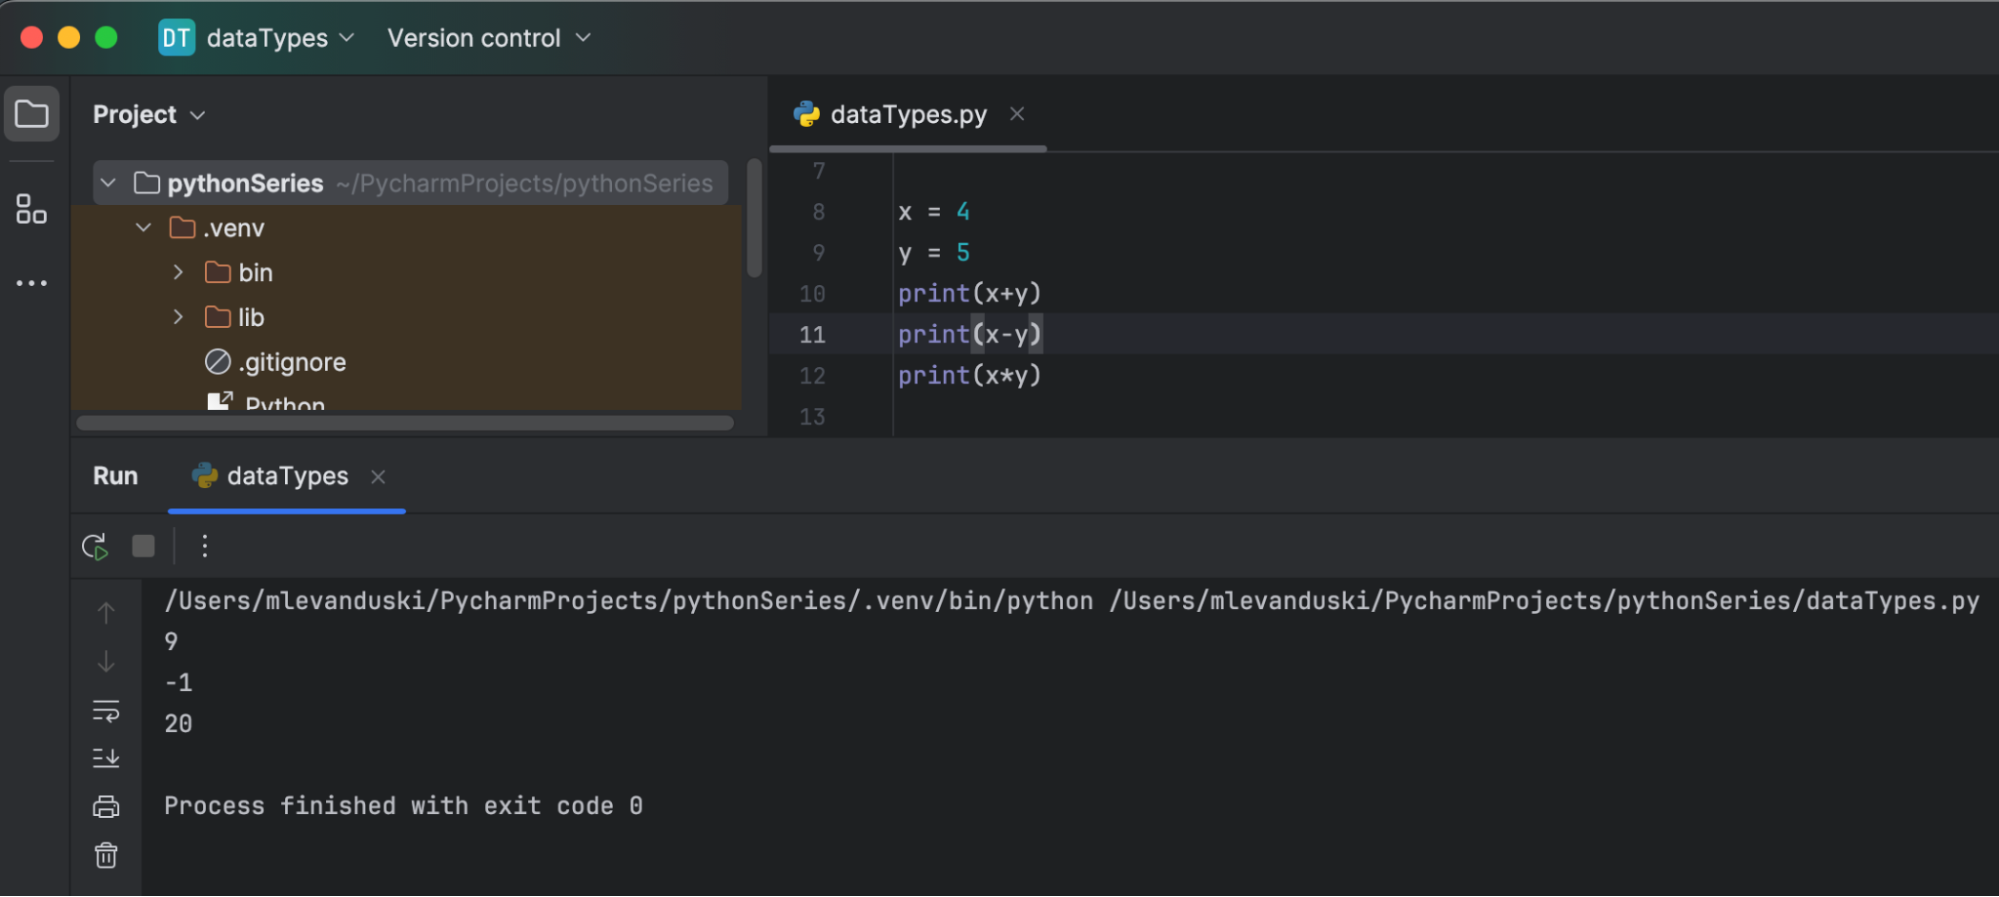This screenshot has height=897, width=1999.
Task: Click the project tree vertical scrollbar
Action: (755, 217)
